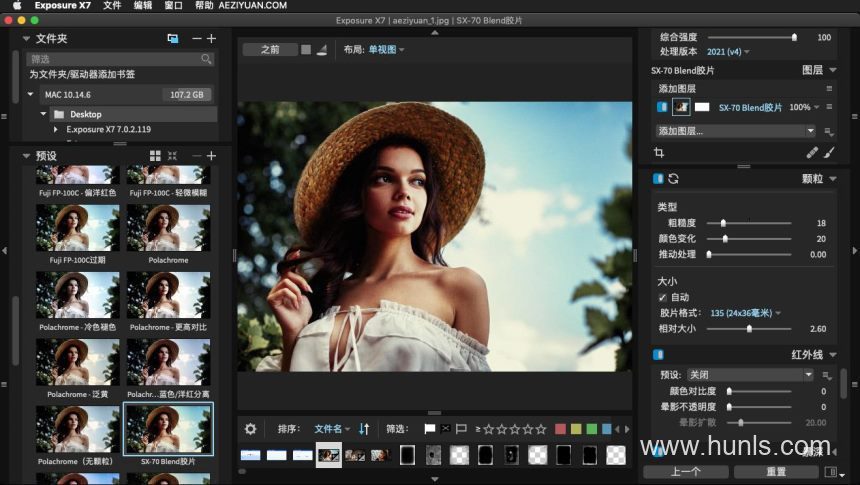
Task: Open the infrared 预设 关闭 dropdown
Action: pos(750,375)
